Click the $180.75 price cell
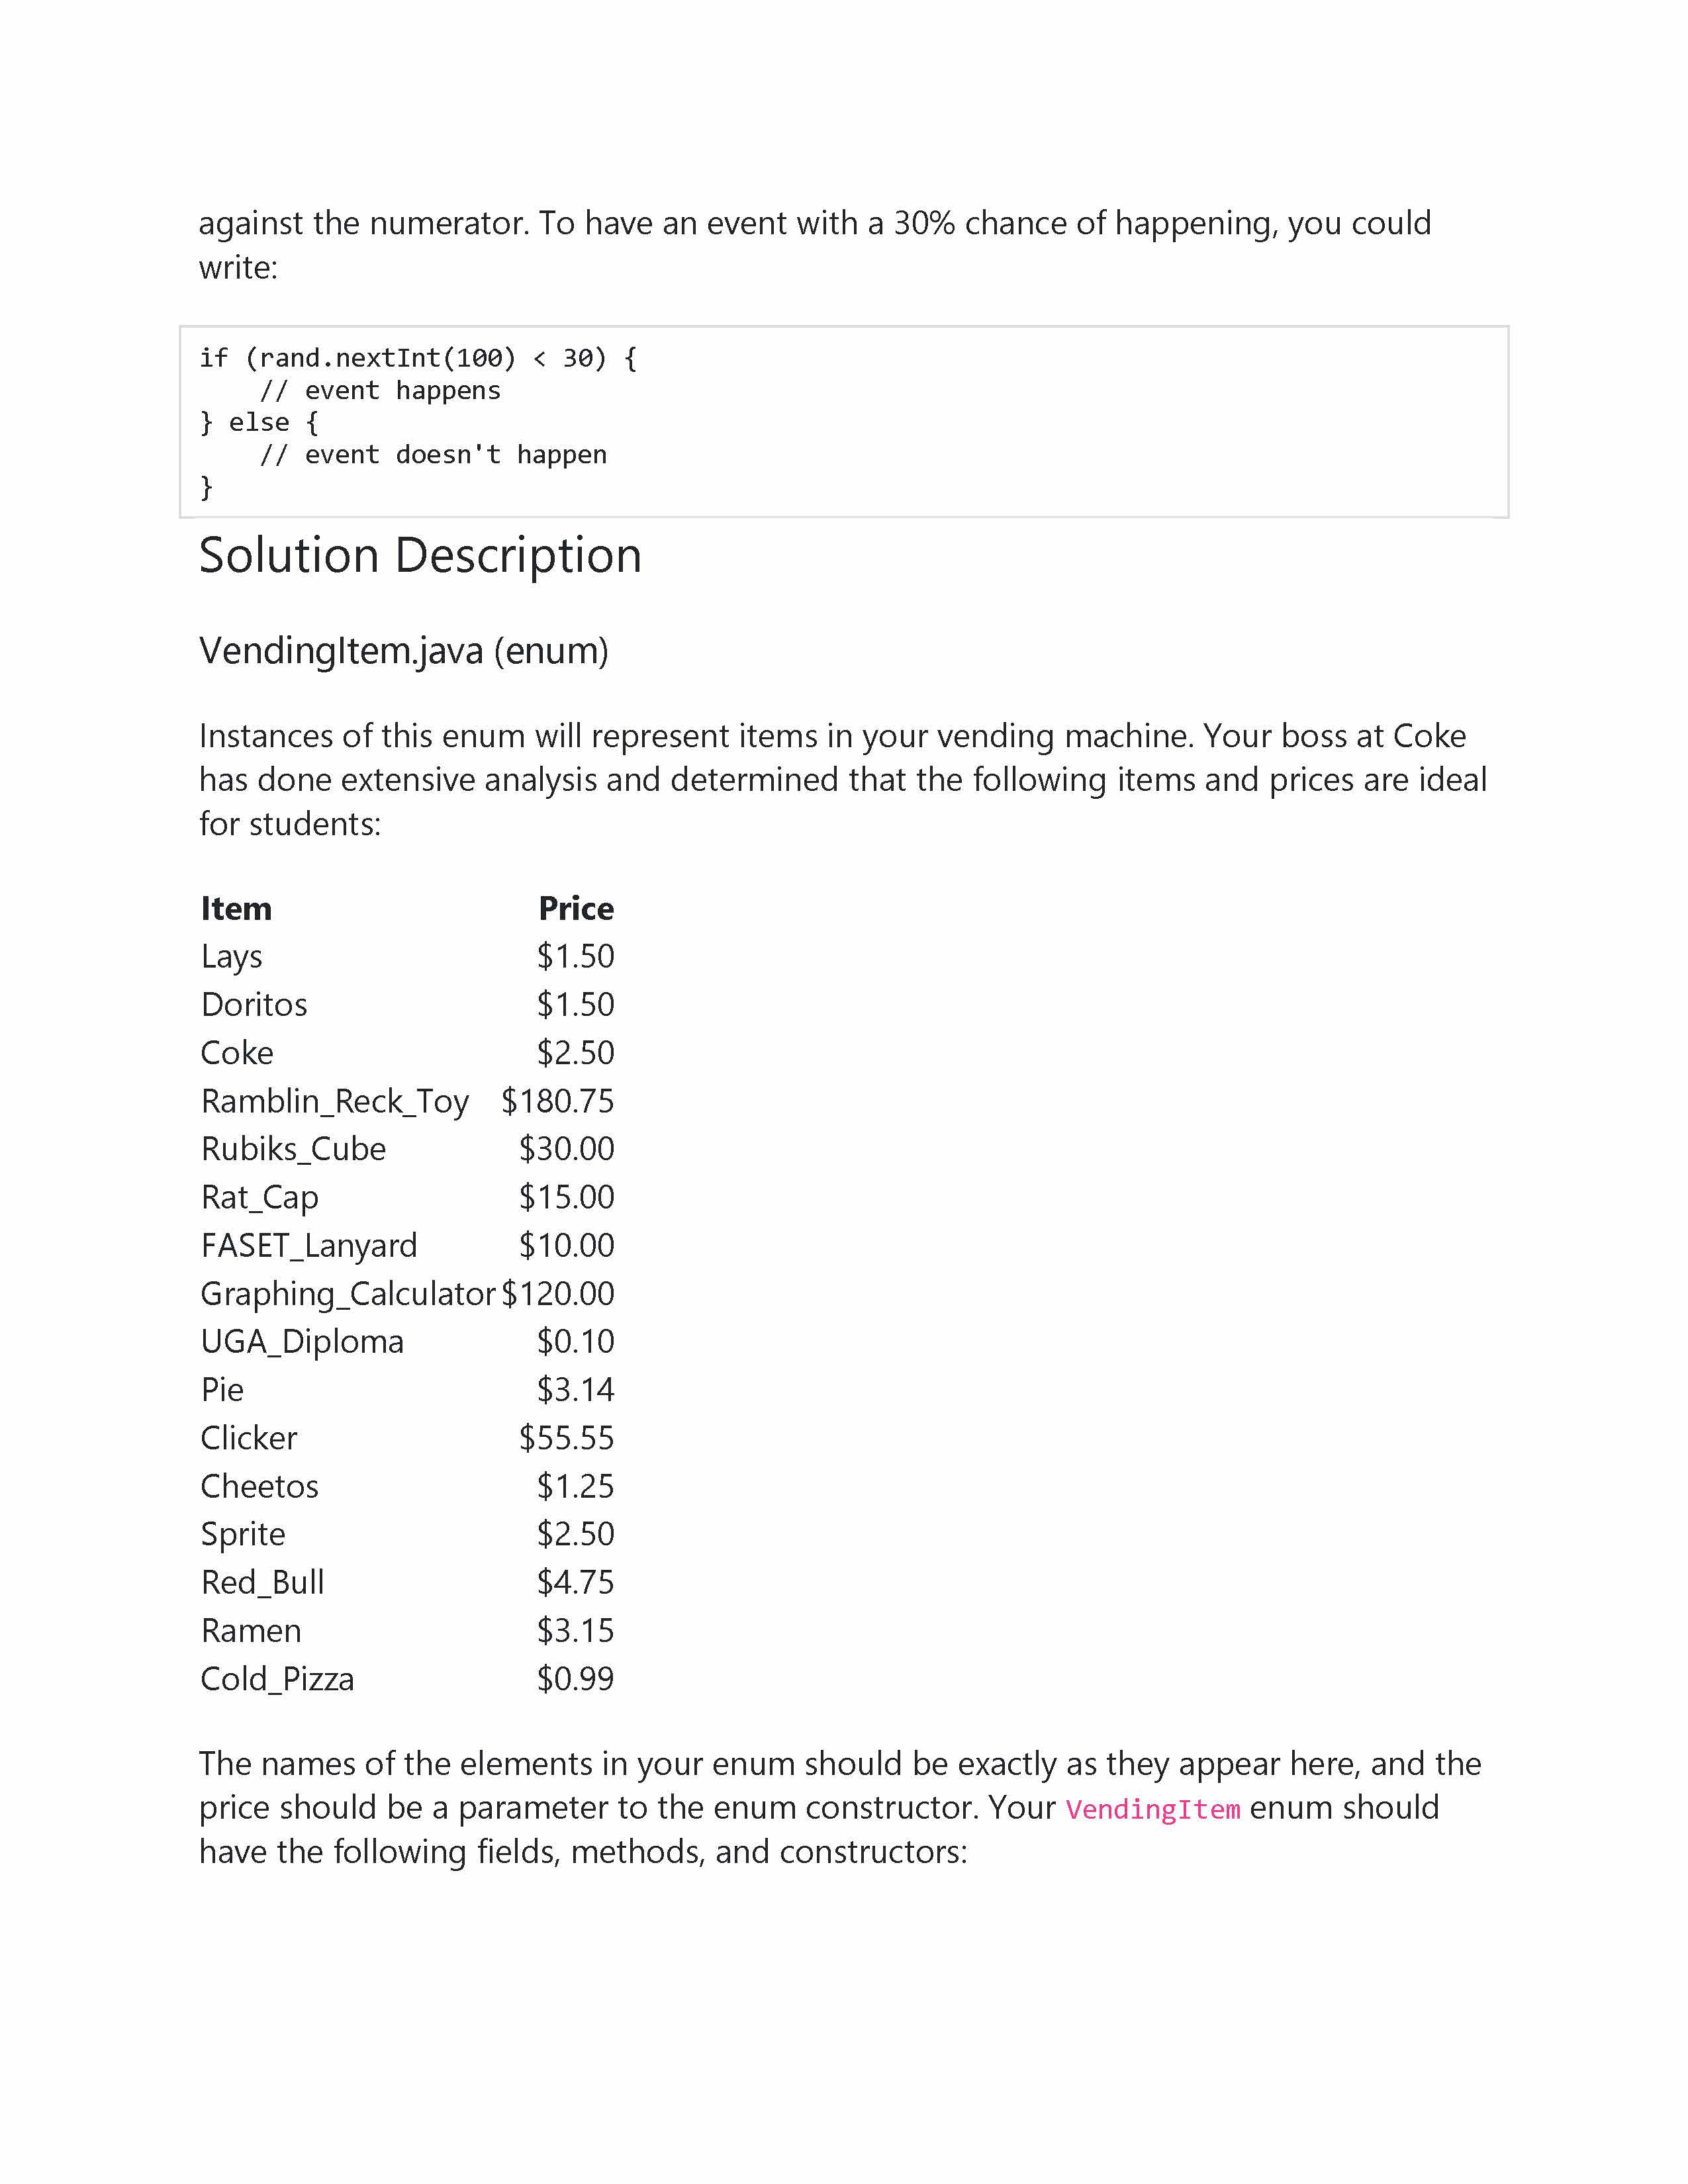The width and height of the screenshot is (1688, 2184). click(557, 1101)
